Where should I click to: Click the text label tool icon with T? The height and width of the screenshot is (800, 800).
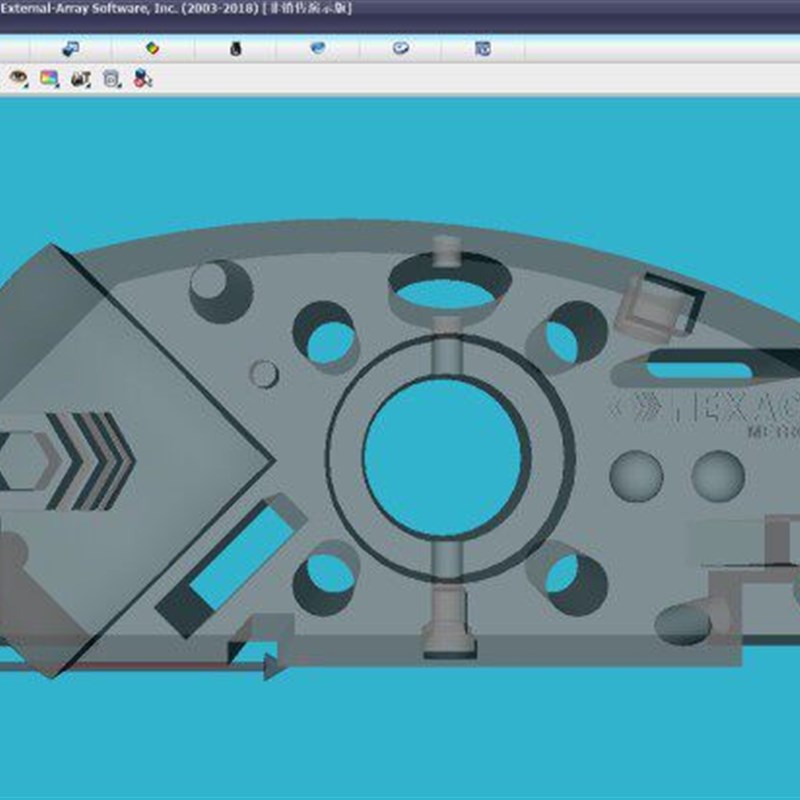[80, 79]
